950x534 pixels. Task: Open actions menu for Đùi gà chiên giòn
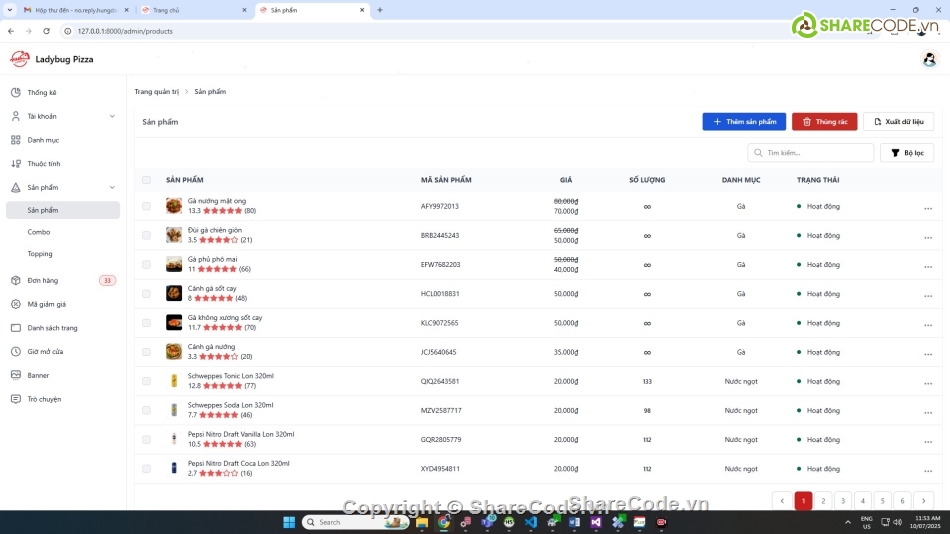pyautogui.click(x=928, y=237)
